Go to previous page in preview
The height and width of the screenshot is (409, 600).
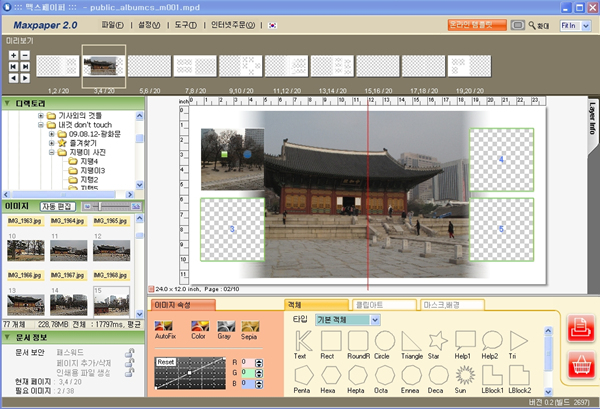13,78
